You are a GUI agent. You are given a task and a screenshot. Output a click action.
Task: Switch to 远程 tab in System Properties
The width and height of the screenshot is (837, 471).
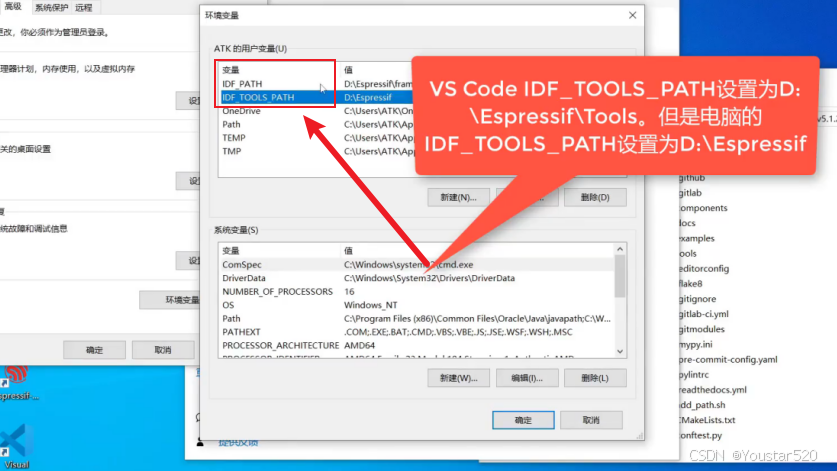coord(84,7)
